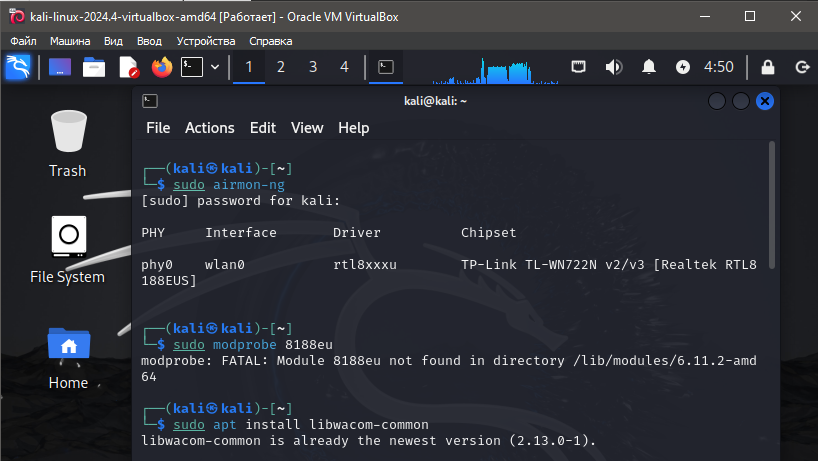Lock the screen with padlock icon

tap(767, 67)
